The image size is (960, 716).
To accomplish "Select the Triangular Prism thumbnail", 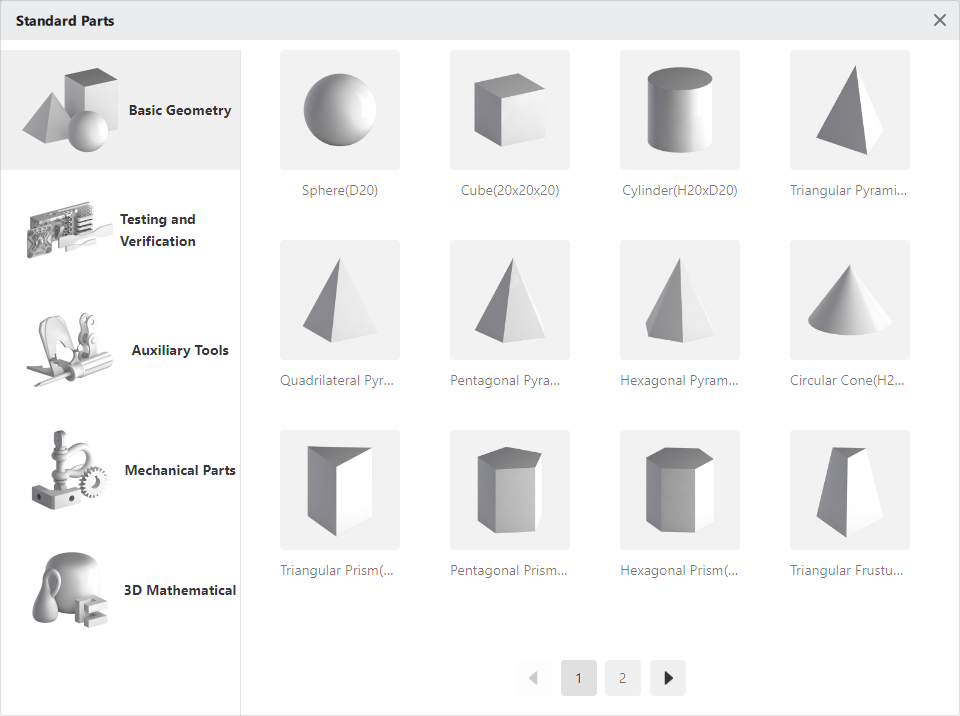I will pos(340,490).
